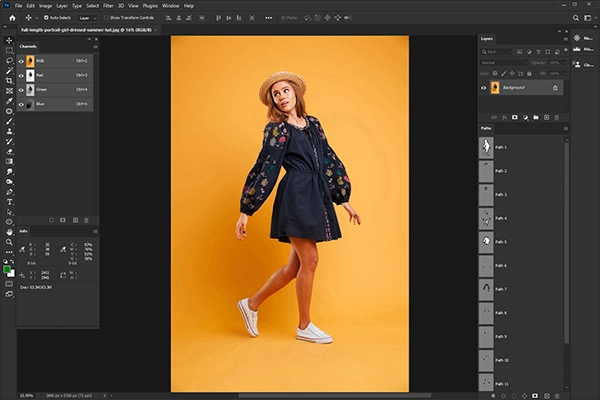Open the Opacity dropdown arrow
Image resolution: width=600 pixels, height=400 pixels.
click(564, 62)
